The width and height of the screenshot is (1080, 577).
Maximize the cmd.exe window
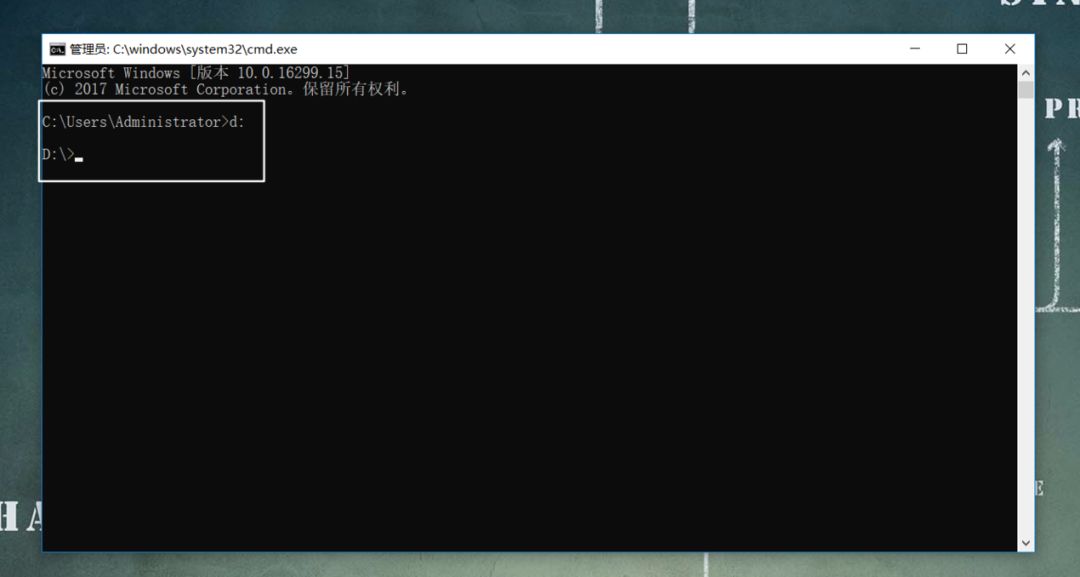(x=962, y=49)
